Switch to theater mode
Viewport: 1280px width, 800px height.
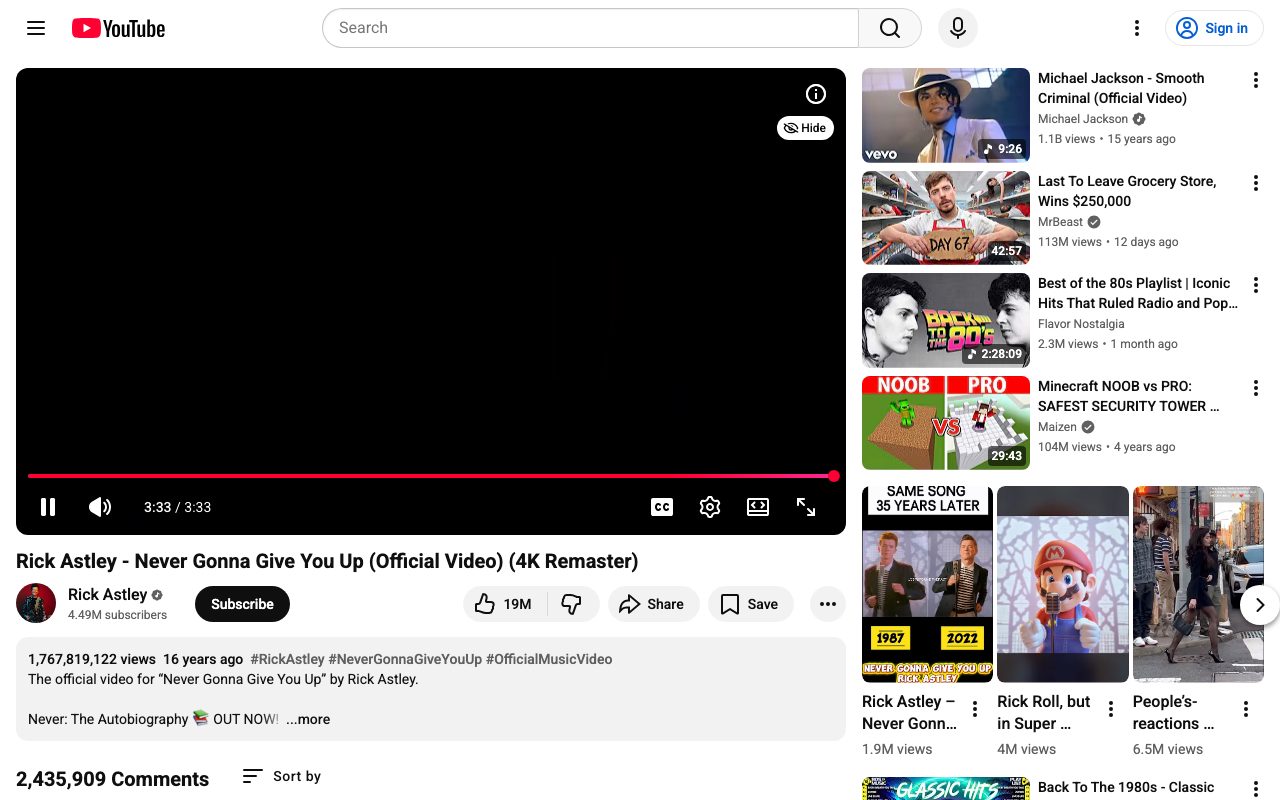pos(758,507)
